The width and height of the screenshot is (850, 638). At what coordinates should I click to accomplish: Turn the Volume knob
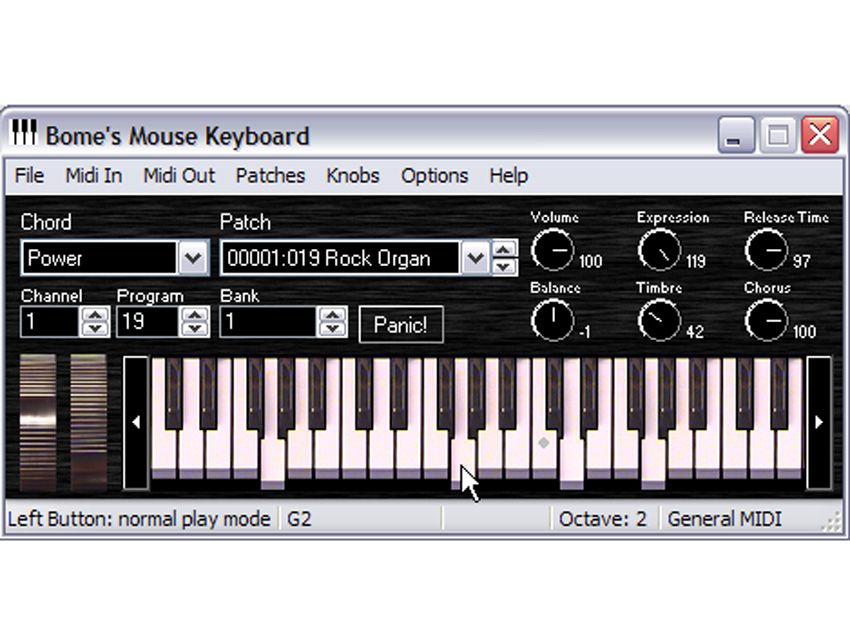click(553, 251)
